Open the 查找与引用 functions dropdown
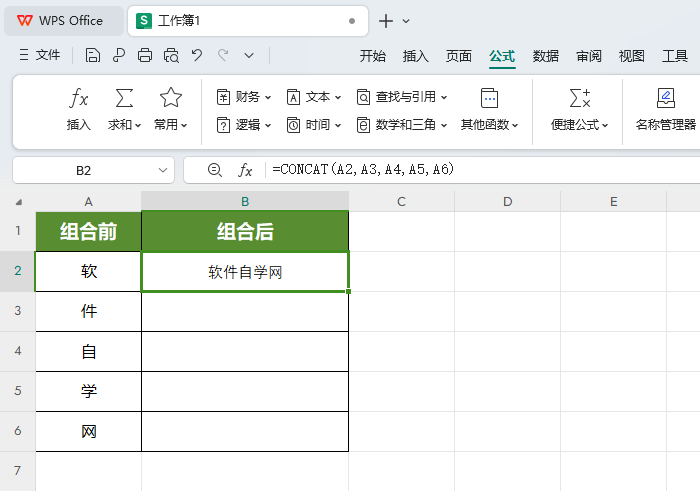This screenshot has width=700, height=491. coord(402,97)
